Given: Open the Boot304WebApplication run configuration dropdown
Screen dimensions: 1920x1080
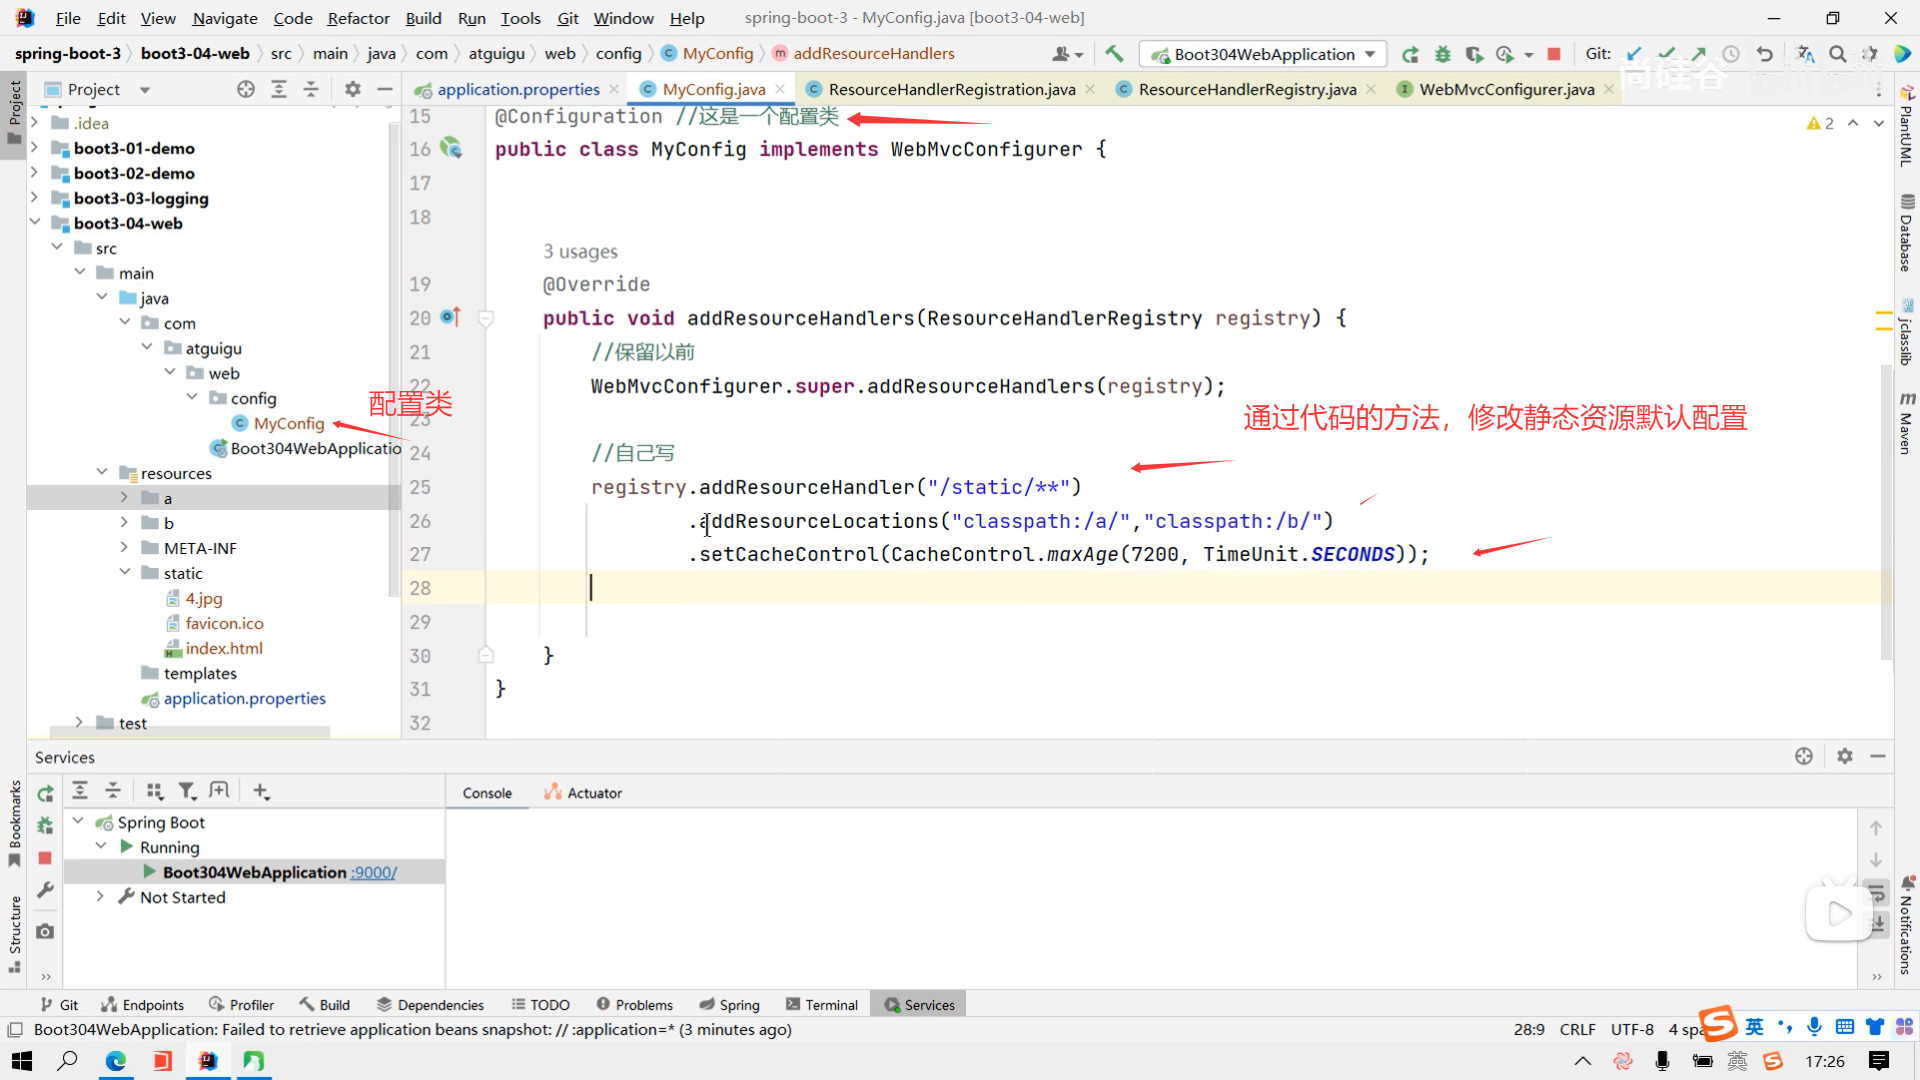Looking at the screenshot, I should point(1264,54).
